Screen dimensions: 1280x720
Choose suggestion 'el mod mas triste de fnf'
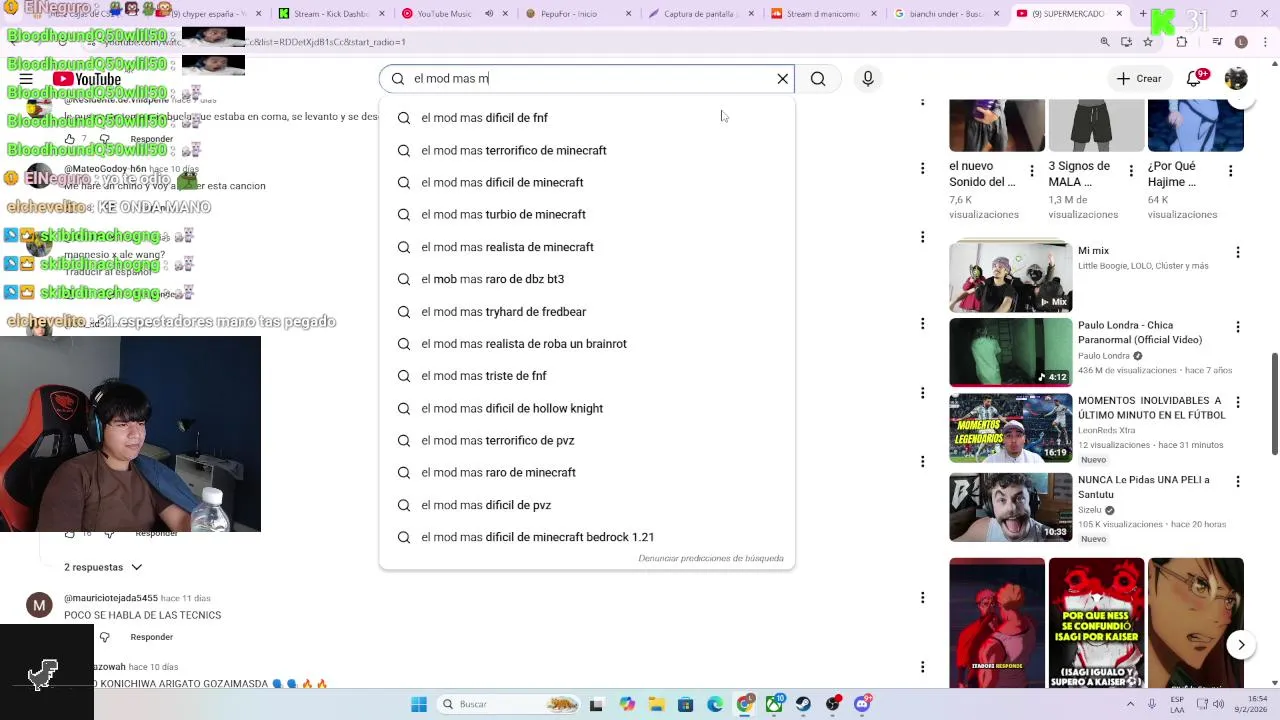(587, 376)
